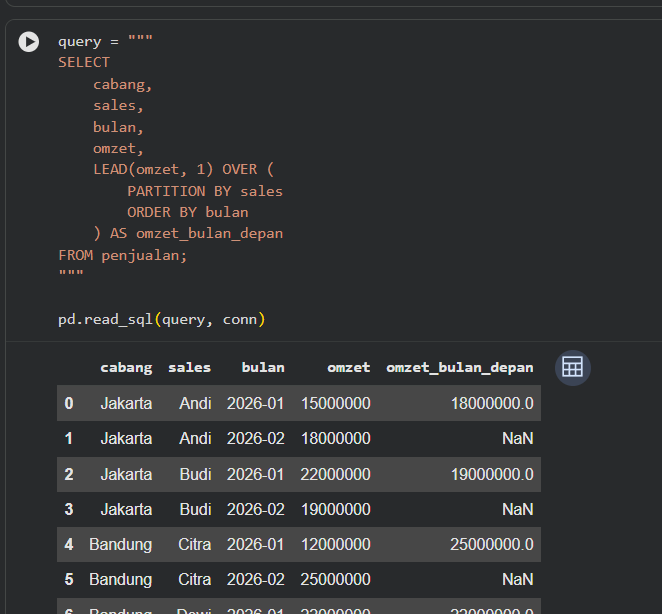Click 2026-01 in row 4
Screen dimensions: 662x614
pos(255,544)
